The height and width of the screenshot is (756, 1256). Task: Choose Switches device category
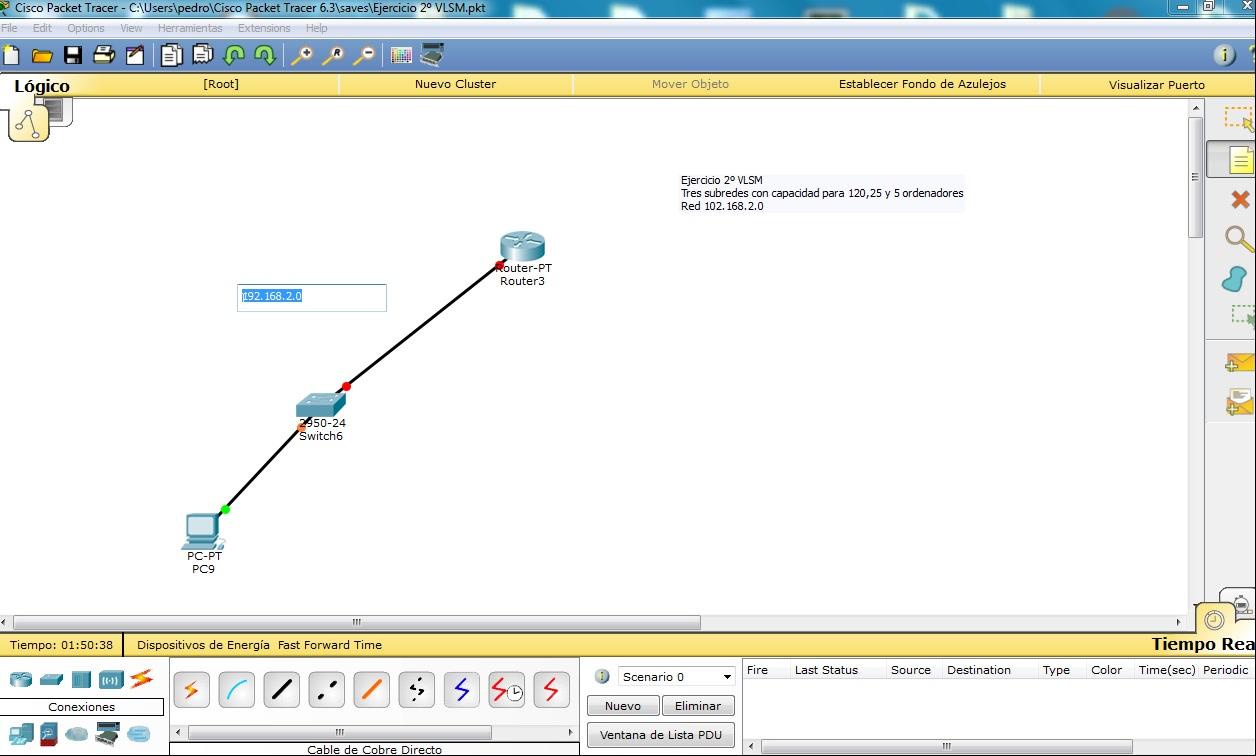[52, 680]
